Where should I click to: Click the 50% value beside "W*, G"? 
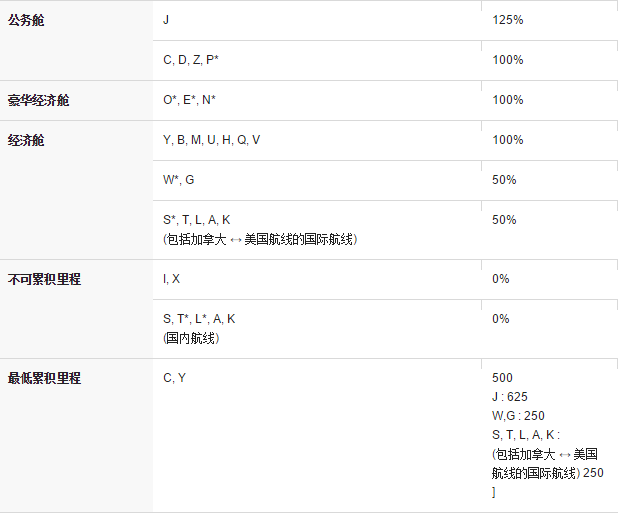504,180
